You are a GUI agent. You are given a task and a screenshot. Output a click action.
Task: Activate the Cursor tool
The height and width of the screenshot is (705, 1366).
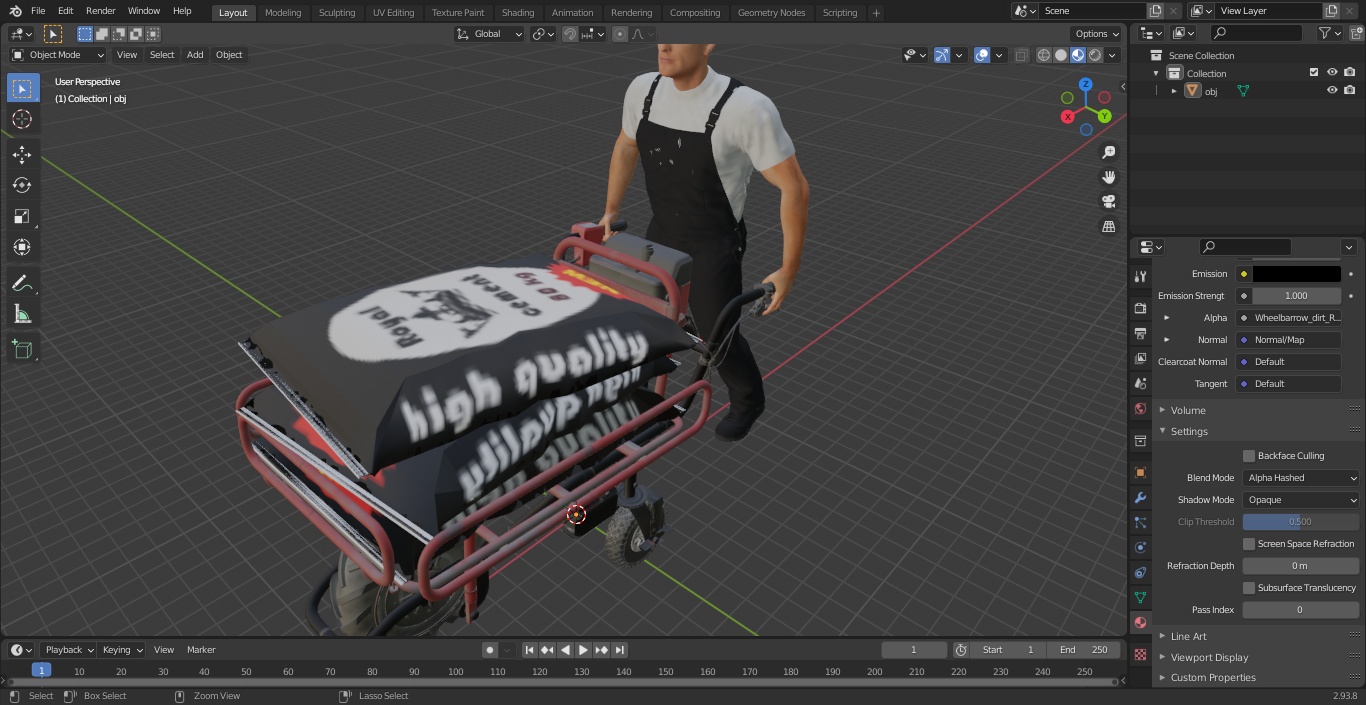click(22, 119)
